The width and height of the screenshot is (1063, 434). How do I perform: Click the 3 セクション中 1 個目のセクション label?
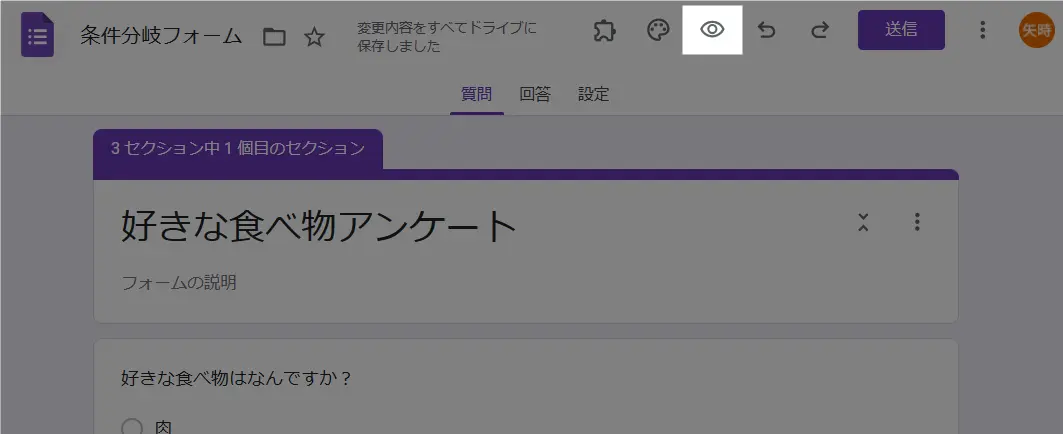coord(238,149)
